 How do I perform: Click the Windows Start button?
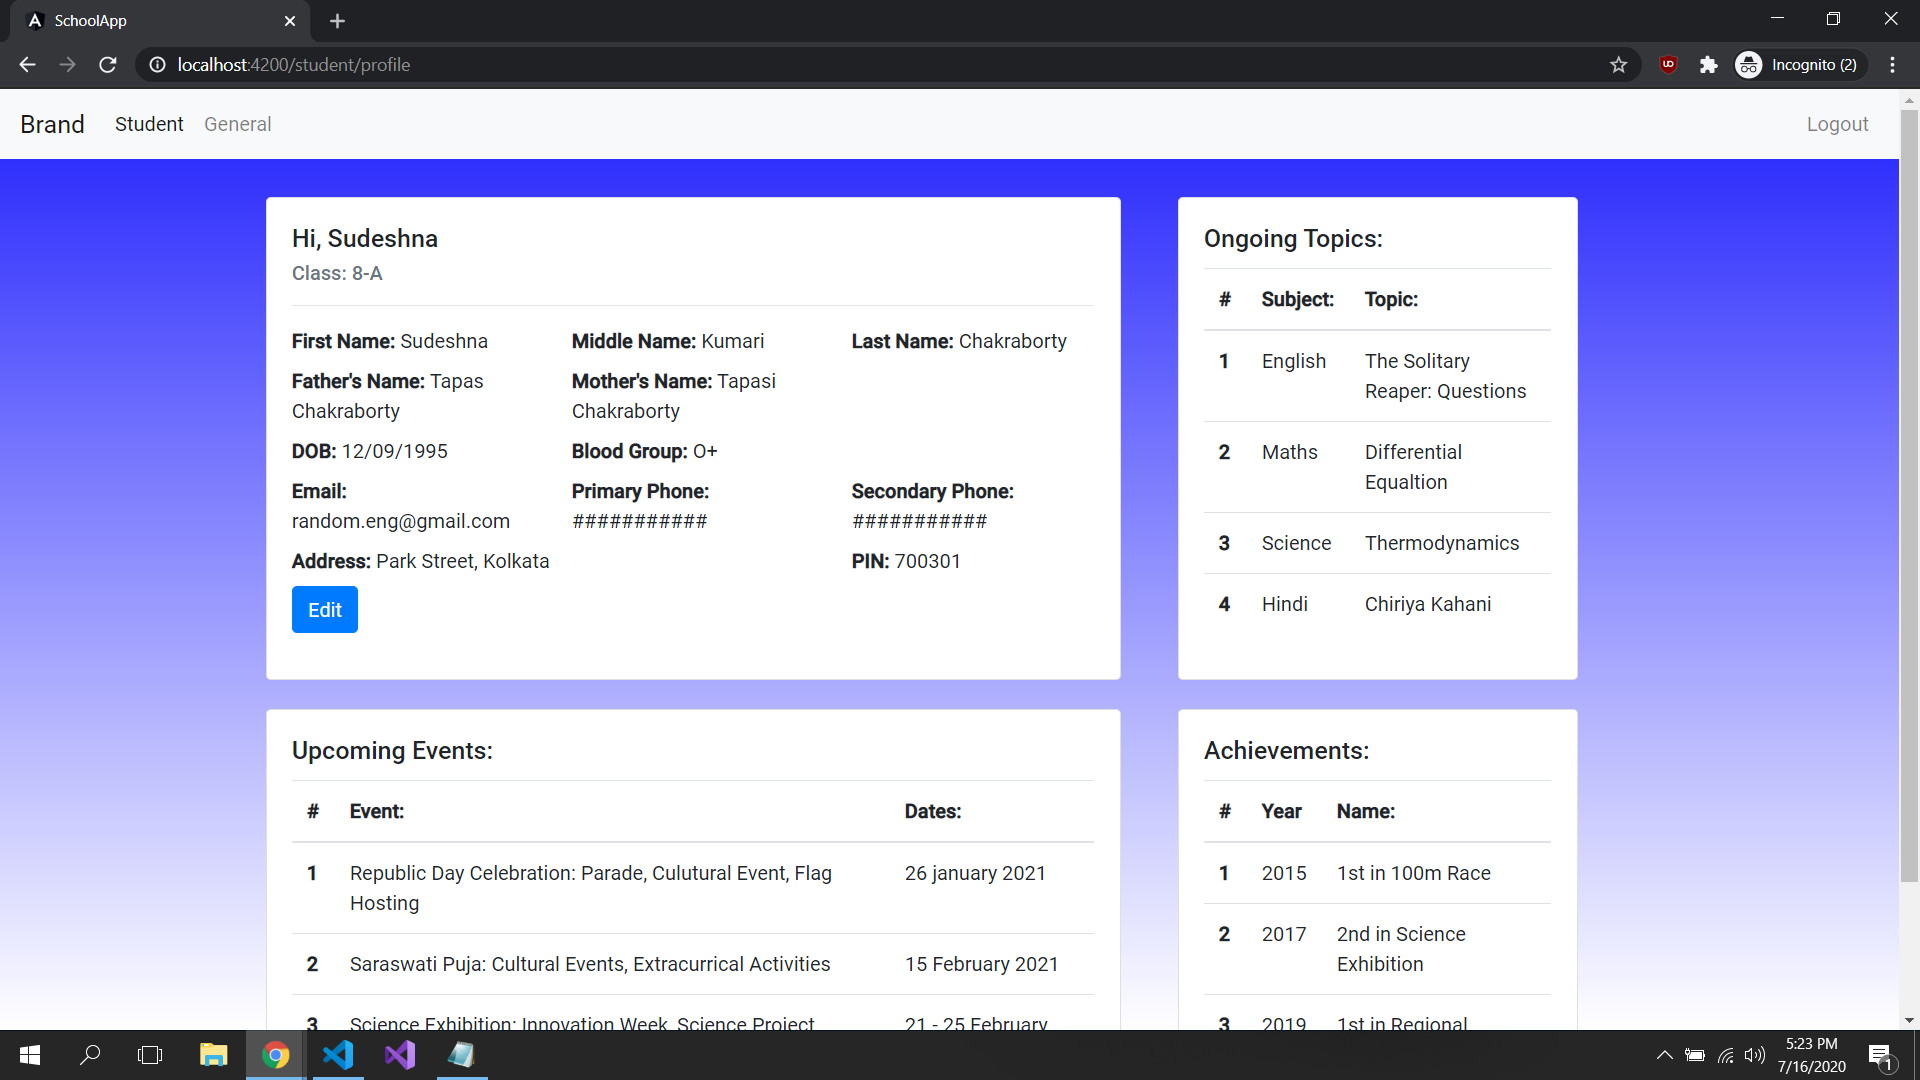[29, 1054]
